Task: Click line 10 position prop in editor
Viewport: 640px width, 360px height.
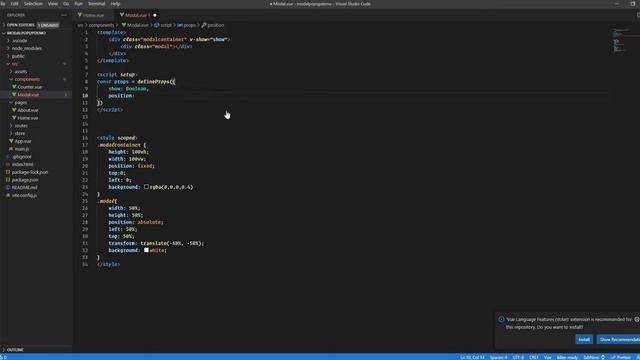Action: tap(121, 96)
